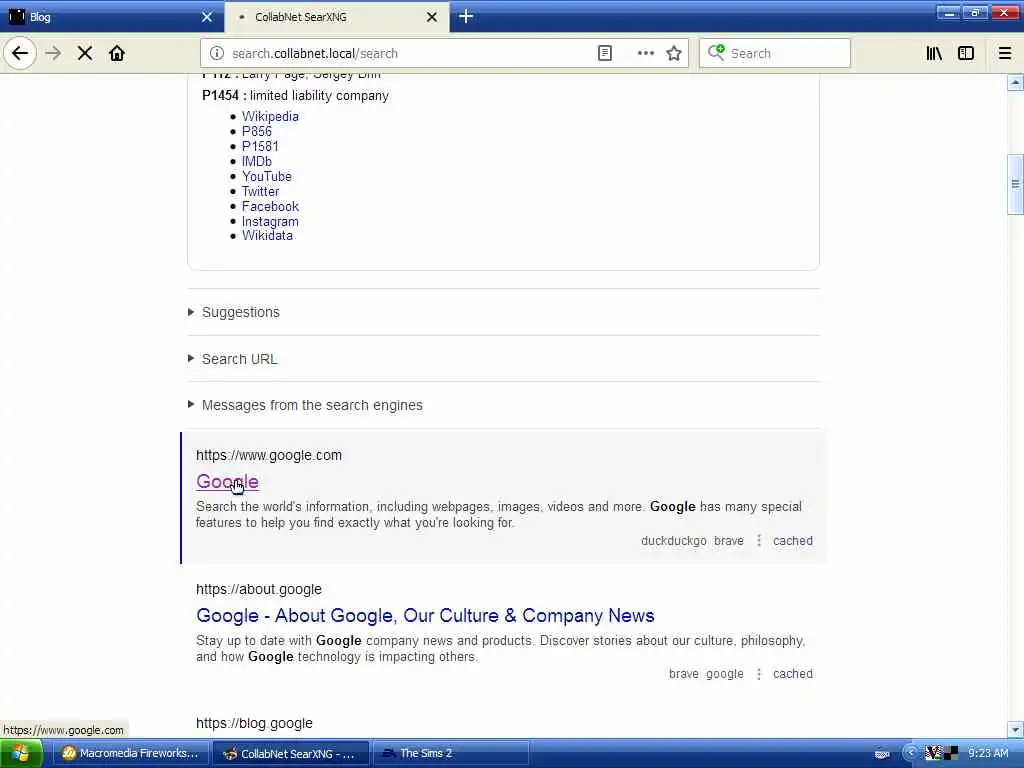Click cached link for about.google result
The width and height of the screenshot is (1024, 768).
[x=793, y=674]
